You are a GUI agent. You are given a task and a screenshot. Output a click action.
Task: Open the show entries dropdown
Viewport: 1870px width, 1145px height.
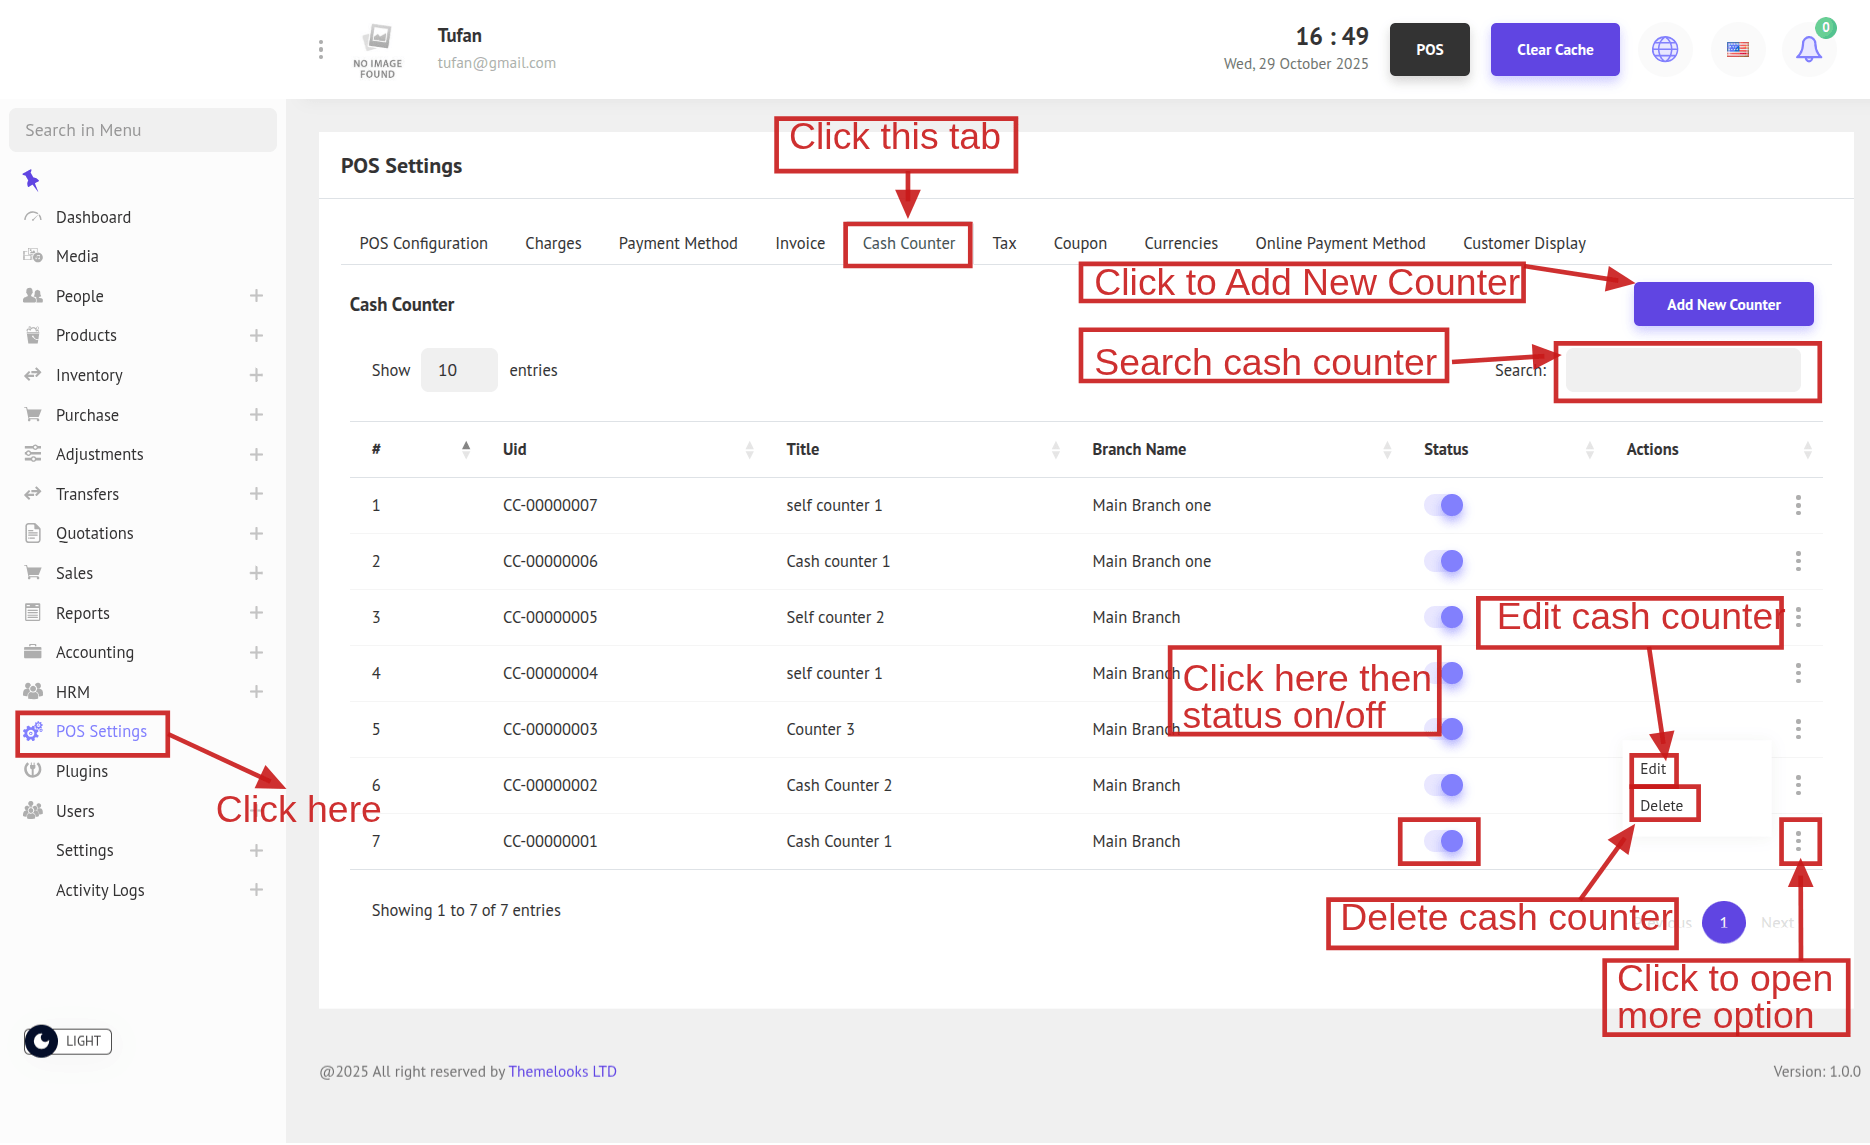click(458, 370)
